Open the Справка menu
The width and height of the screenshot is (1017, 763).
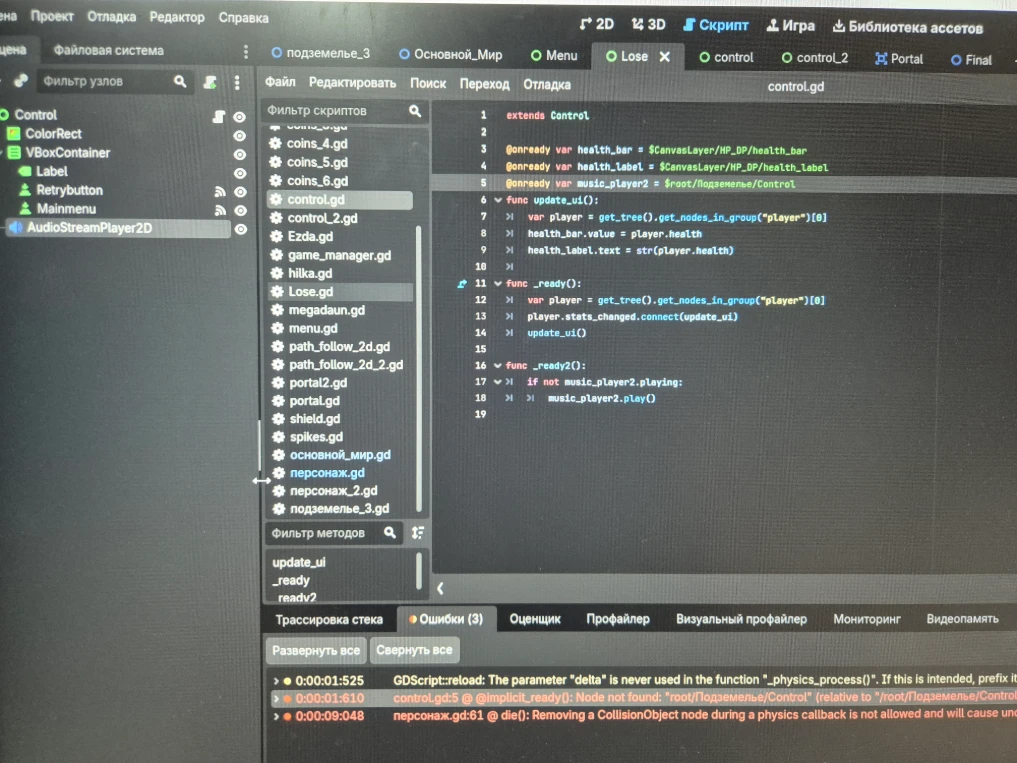coord(243,18)
